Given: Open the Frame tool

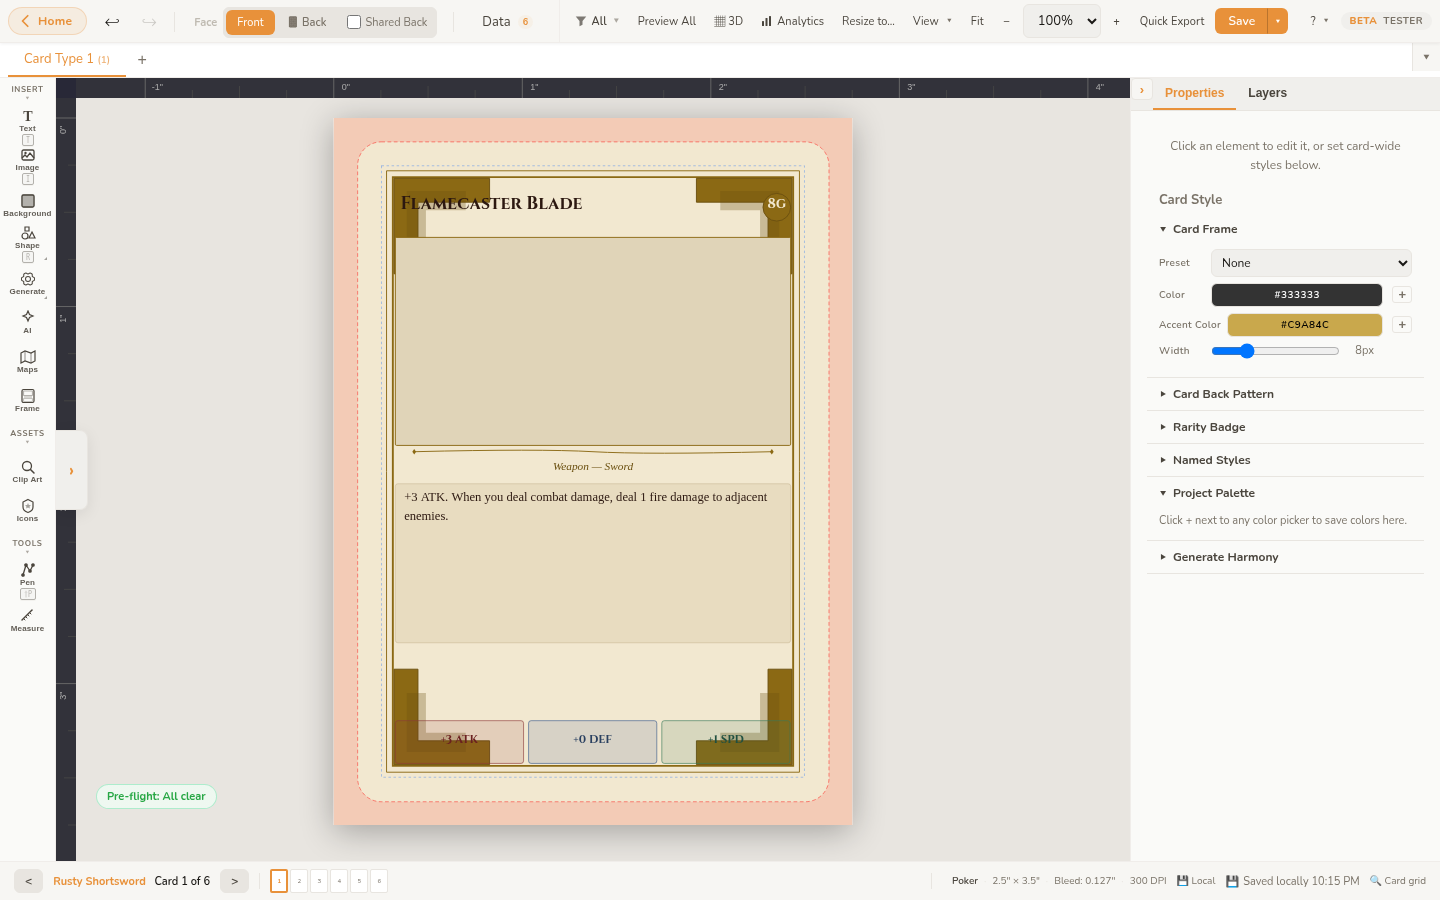Looking at the screenshot, I should [27, 401].
